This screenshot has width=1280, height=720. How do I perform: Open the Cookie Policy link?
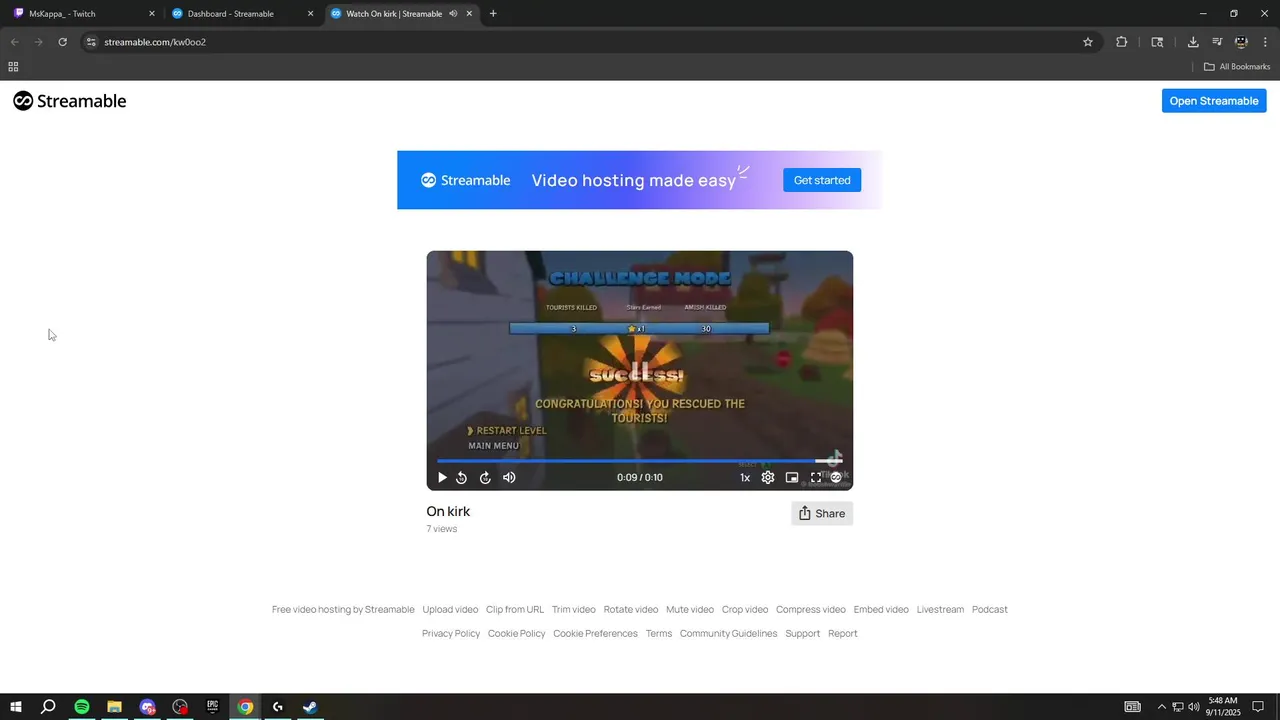click(517, 633)
